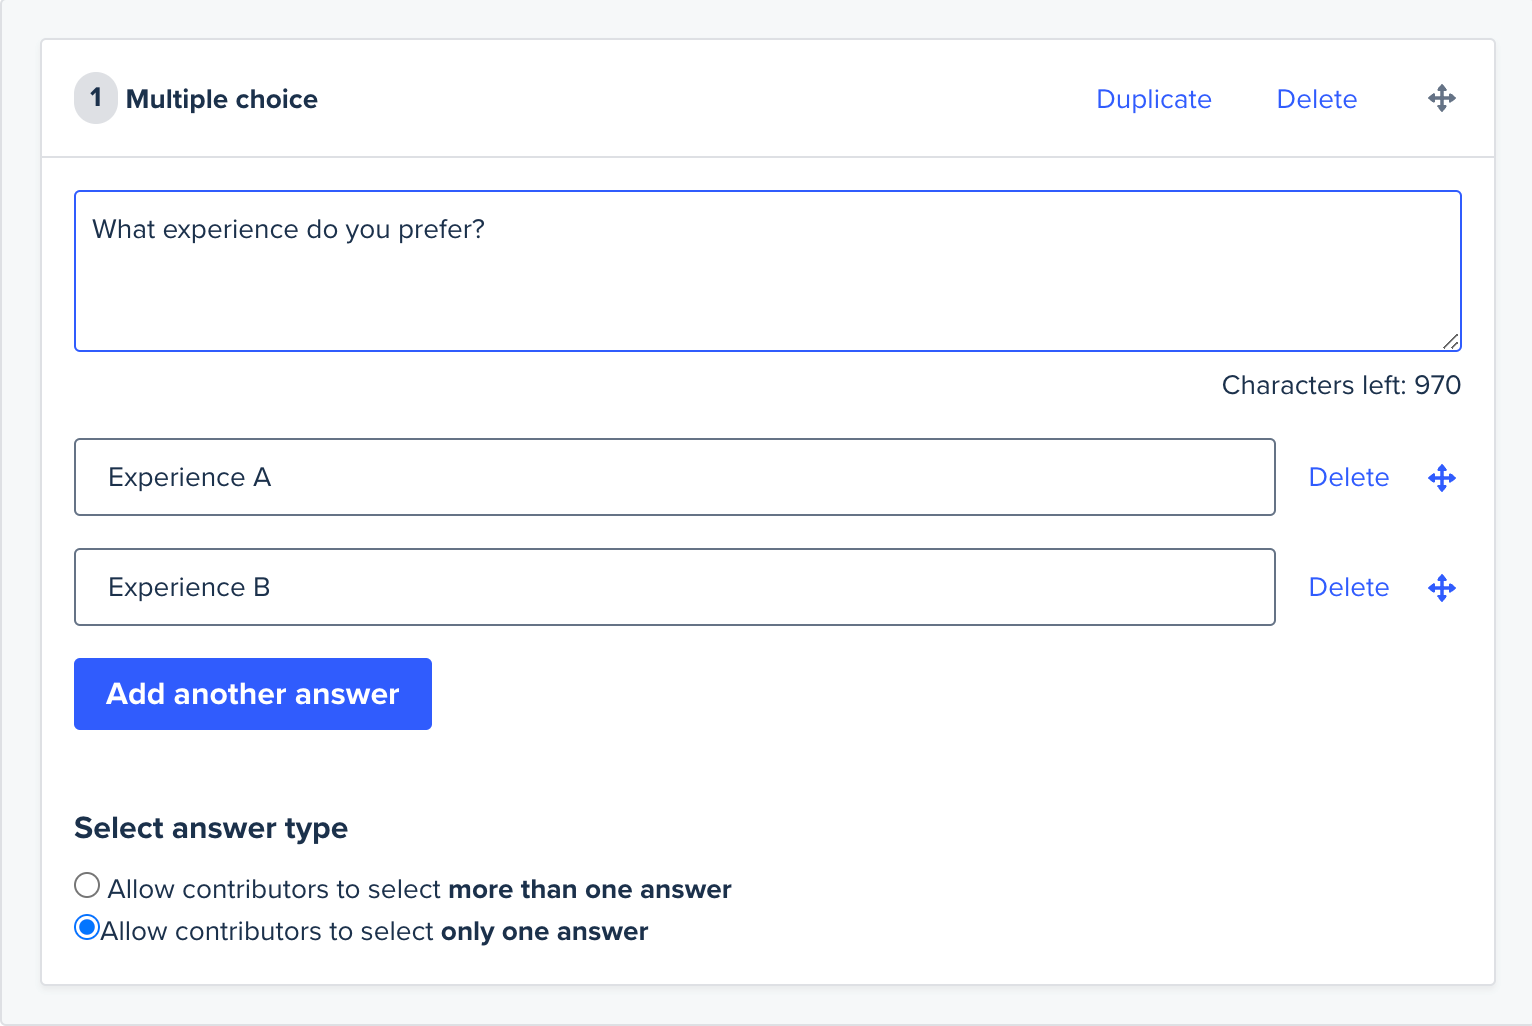1532x1026 pixels.
Task: Click the move handle for the question
Action: pos(1441,98)
